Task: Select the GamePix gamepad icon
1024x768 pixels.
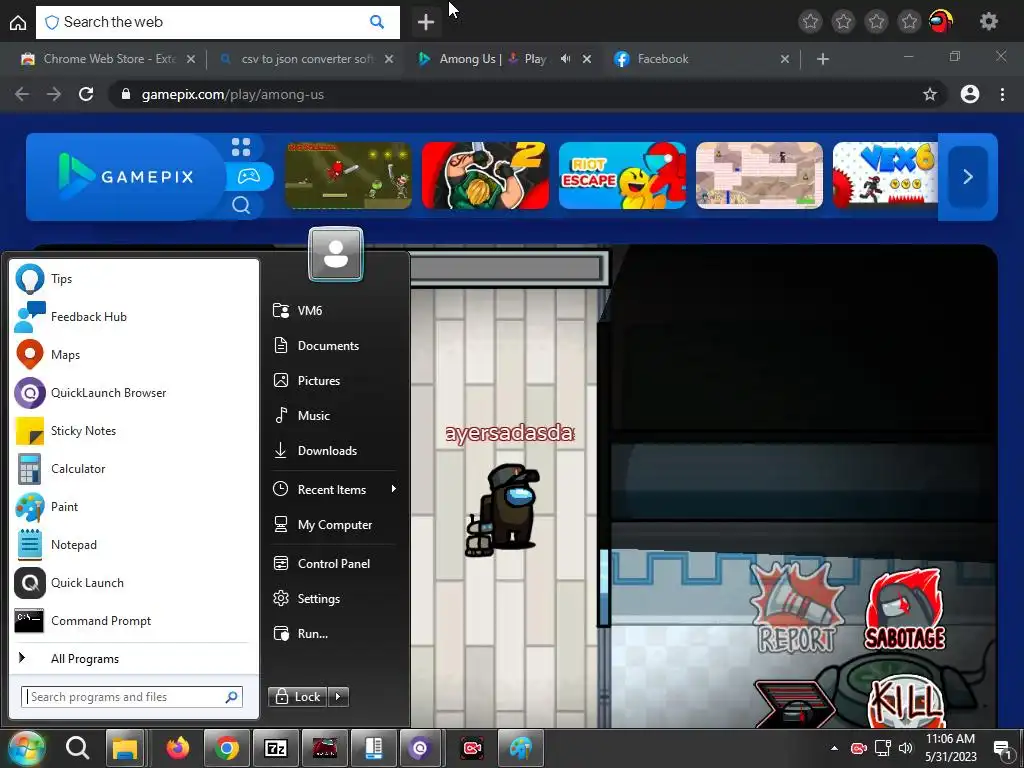Action: [248, 176]
